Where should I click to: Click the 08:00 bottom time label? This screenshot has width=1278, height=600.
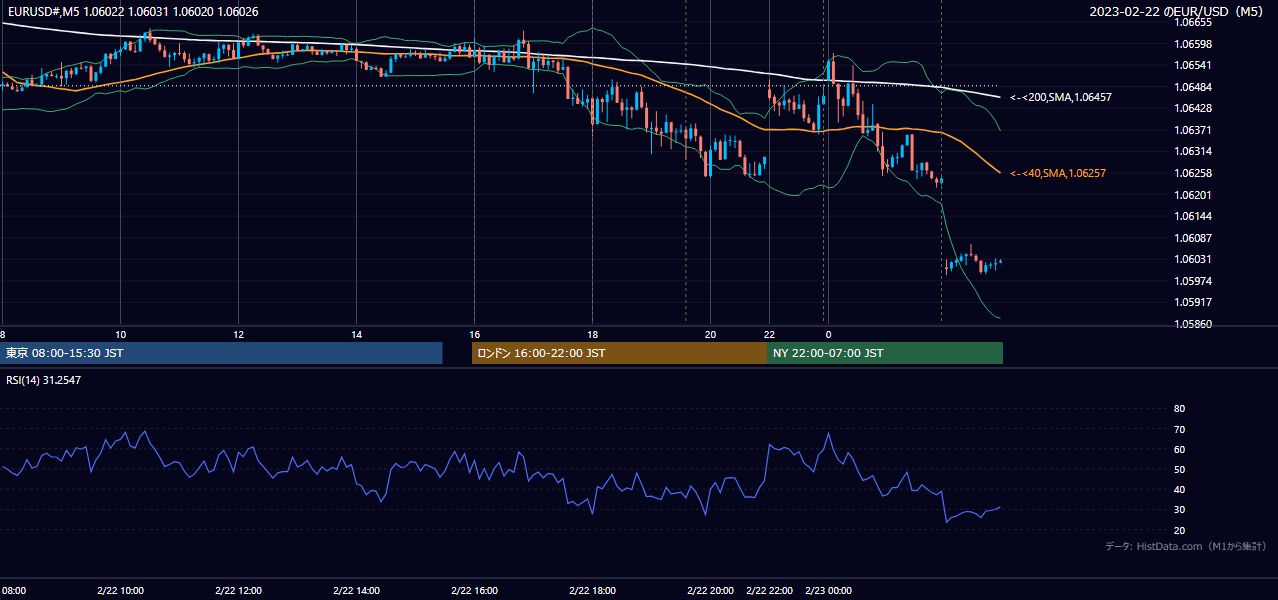pos(13,590)
